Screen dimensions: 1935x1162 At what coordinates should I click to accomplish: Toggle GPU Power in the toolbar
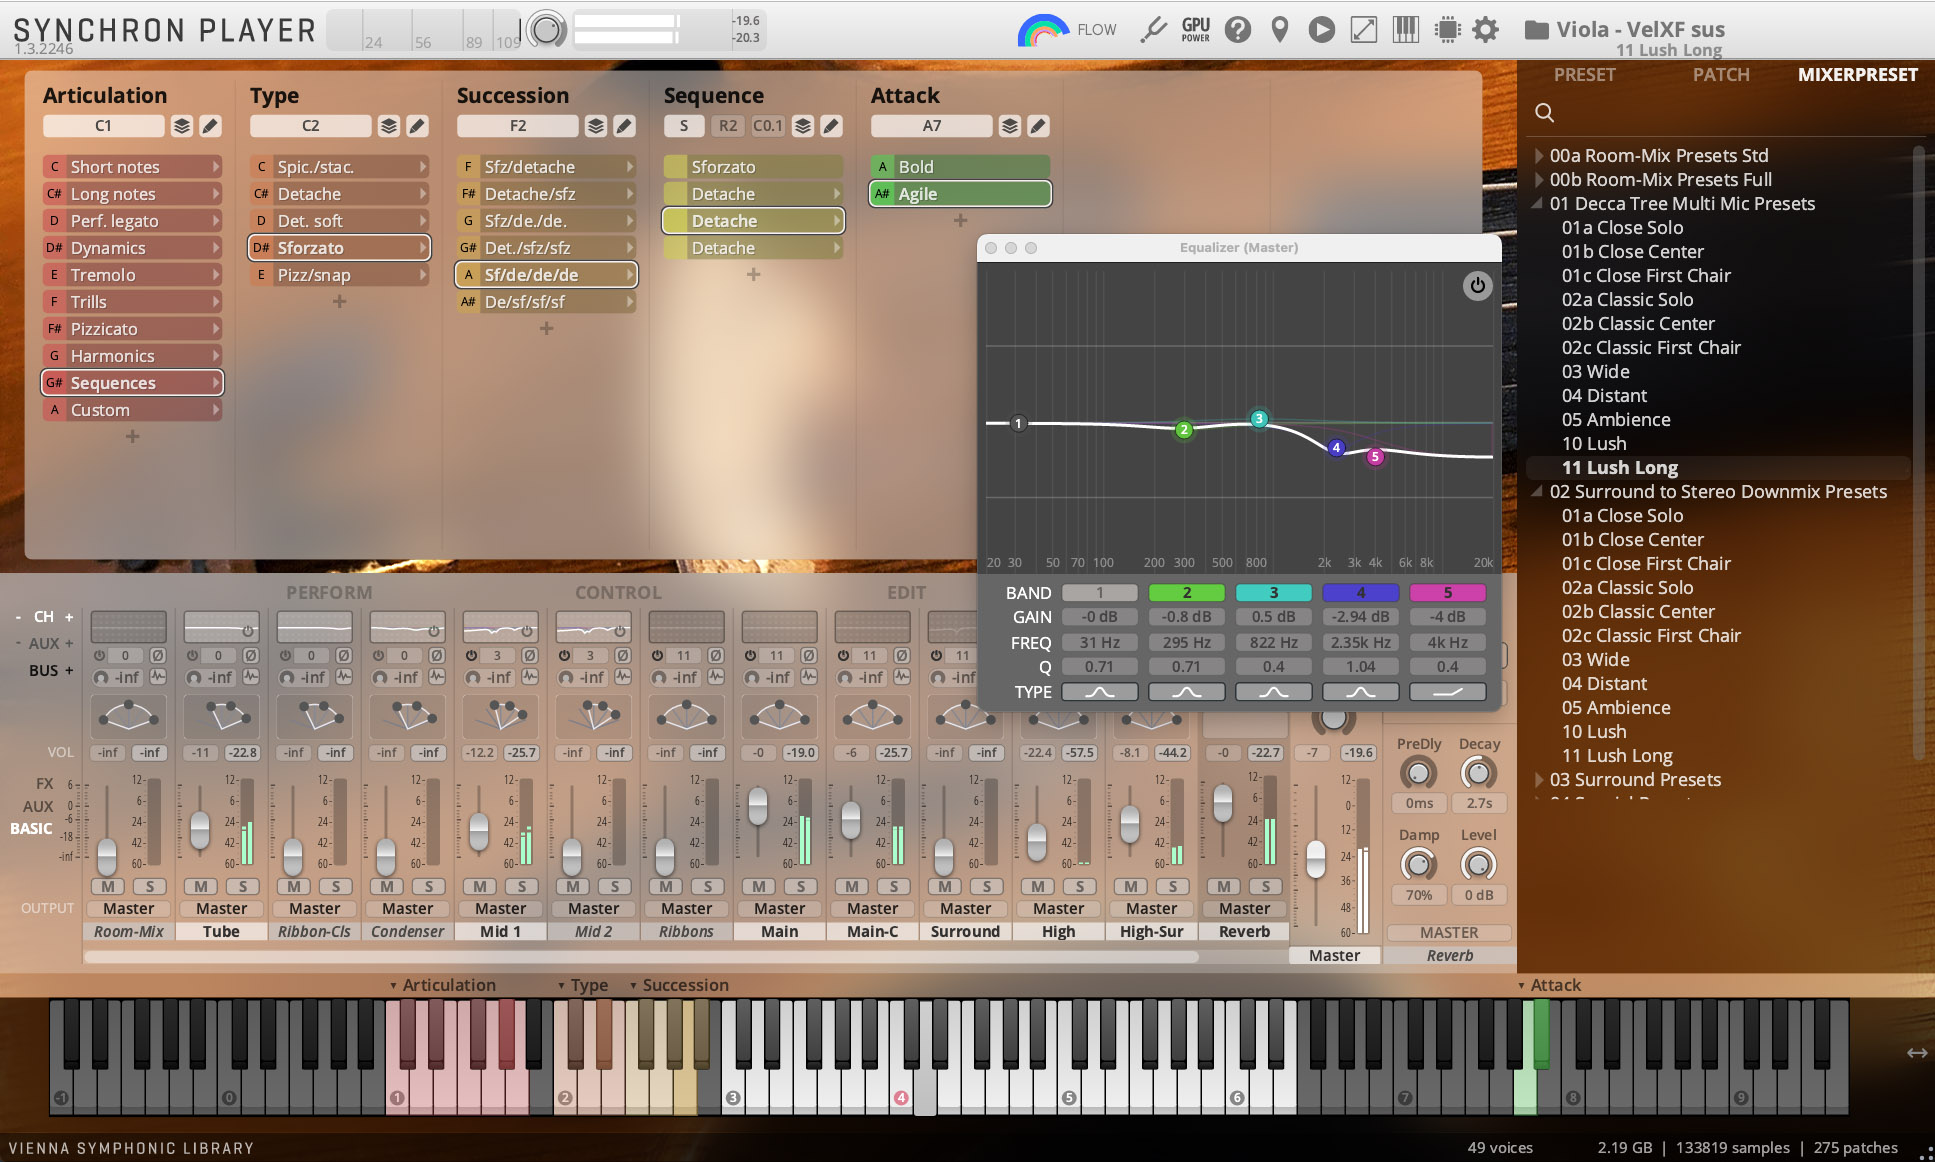1195,29
